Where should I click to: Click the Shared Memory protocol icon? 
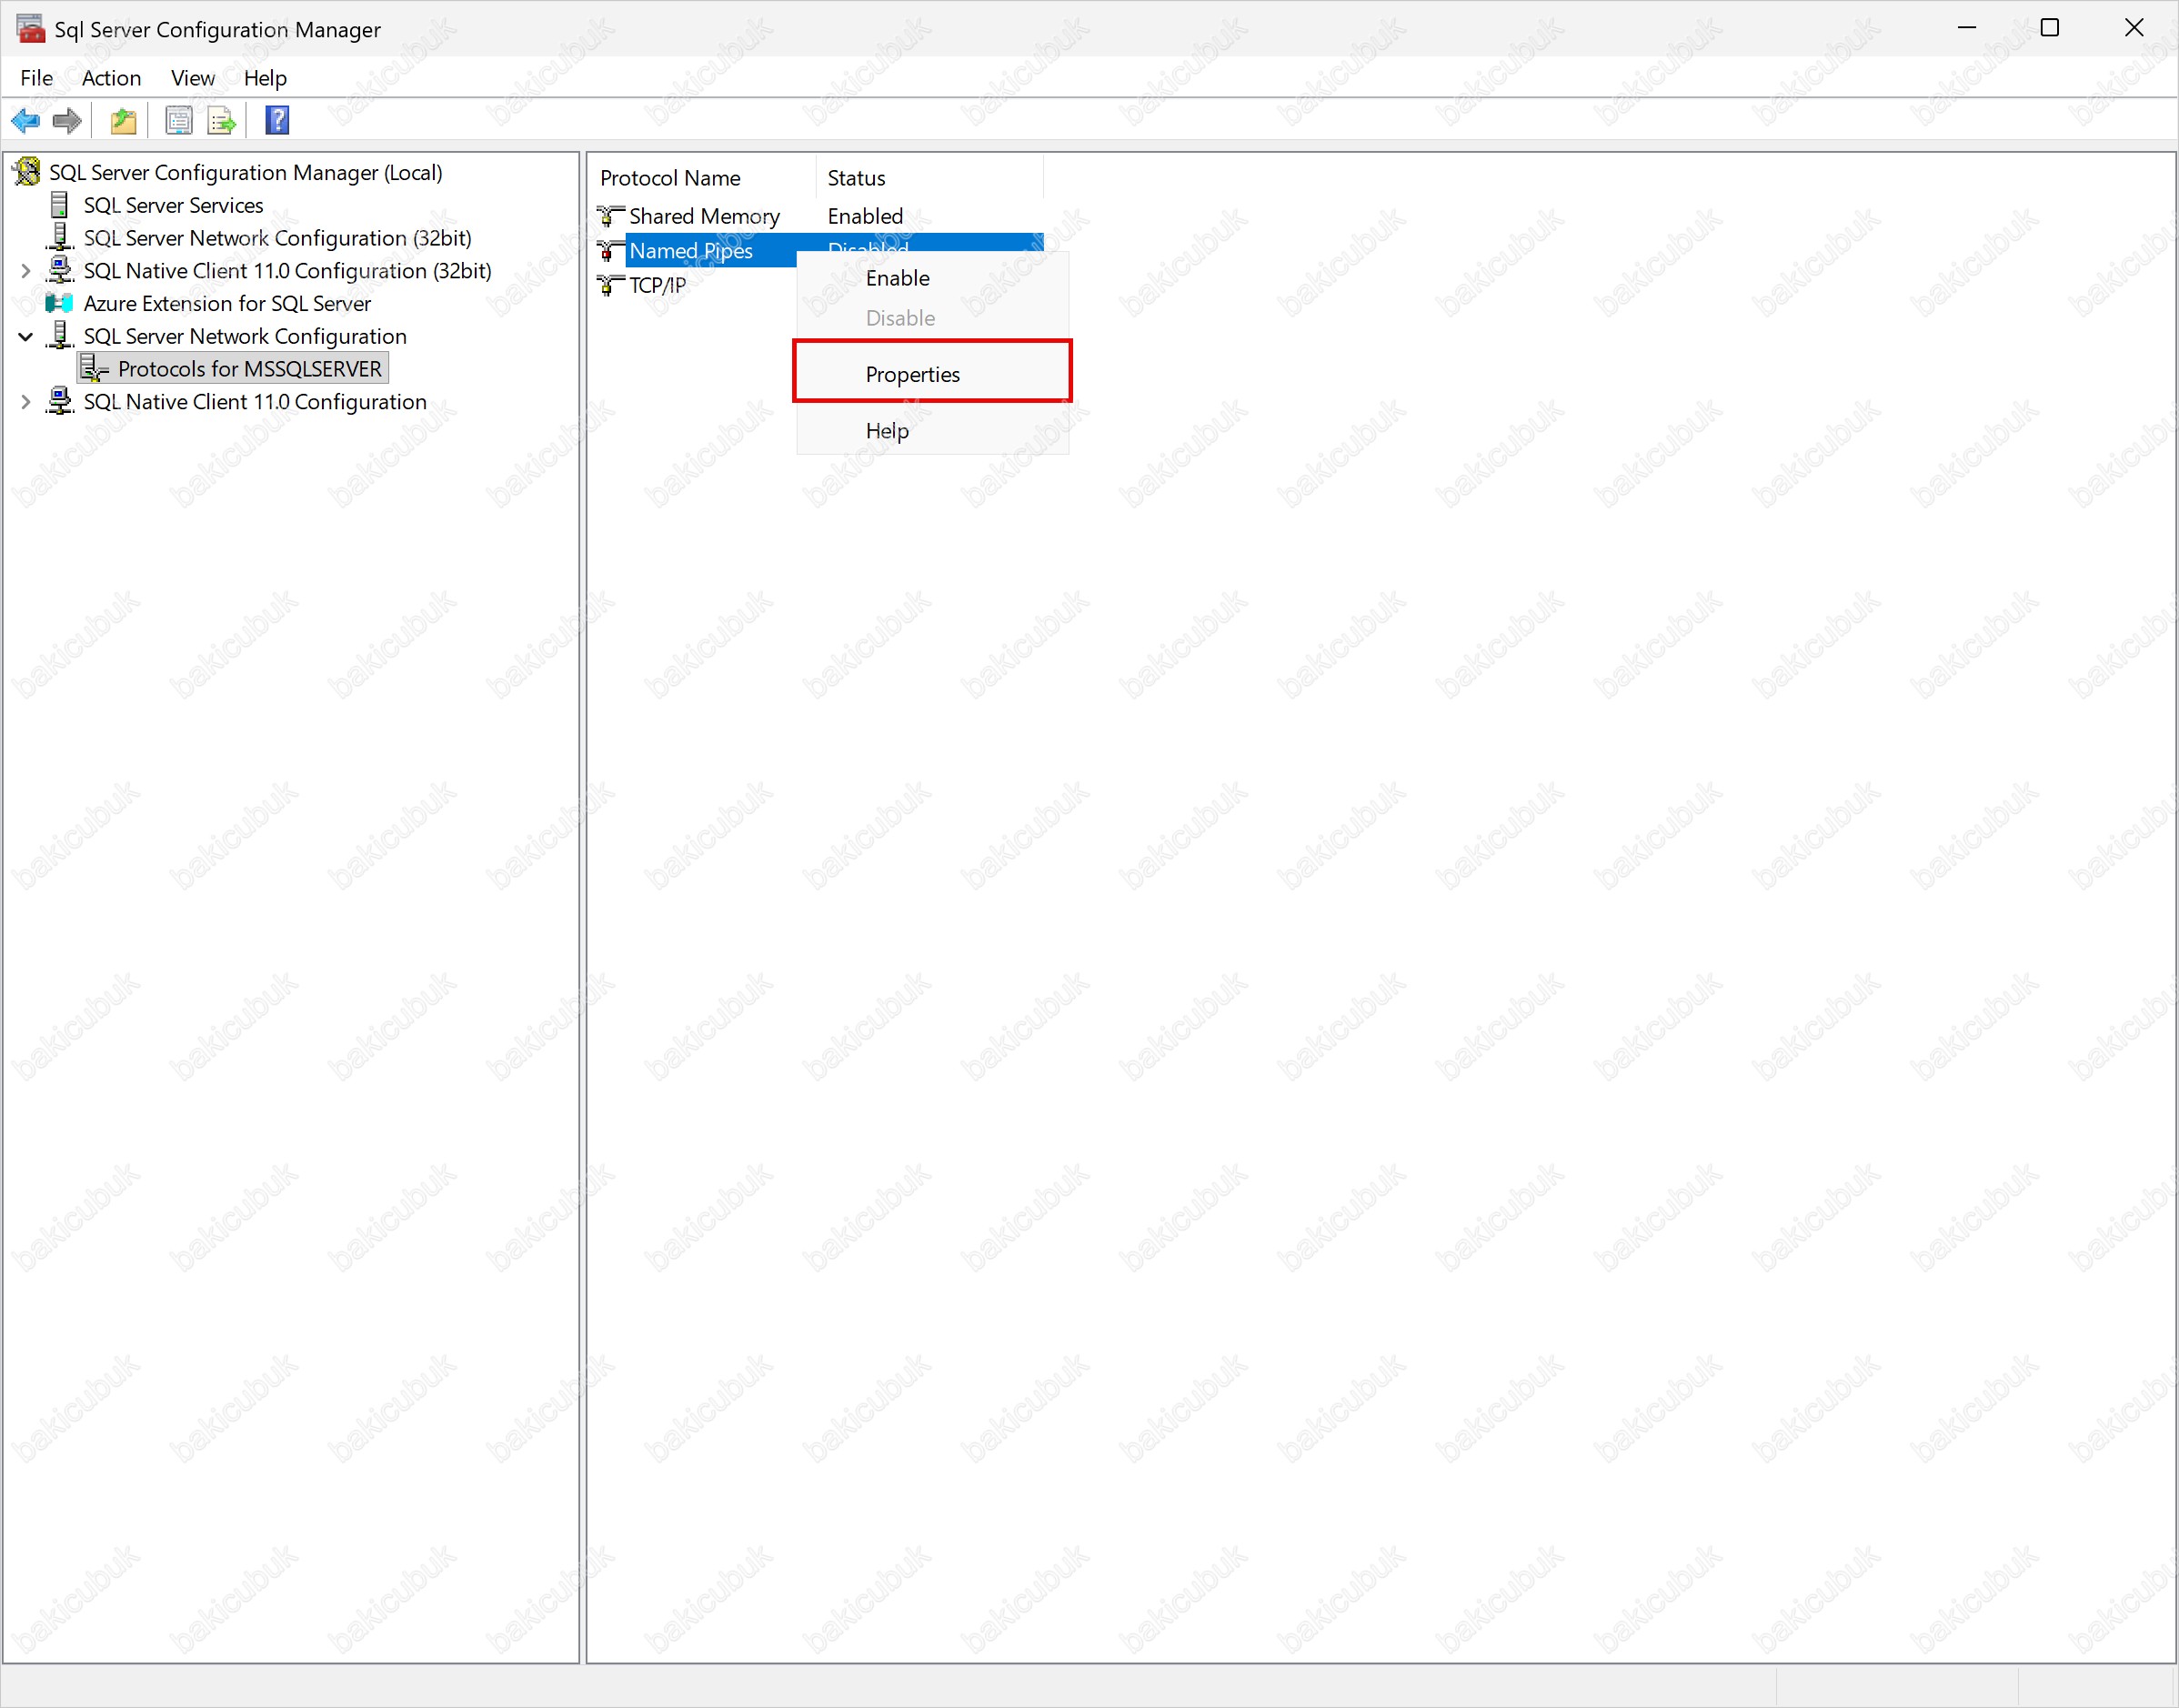[609, 216]
